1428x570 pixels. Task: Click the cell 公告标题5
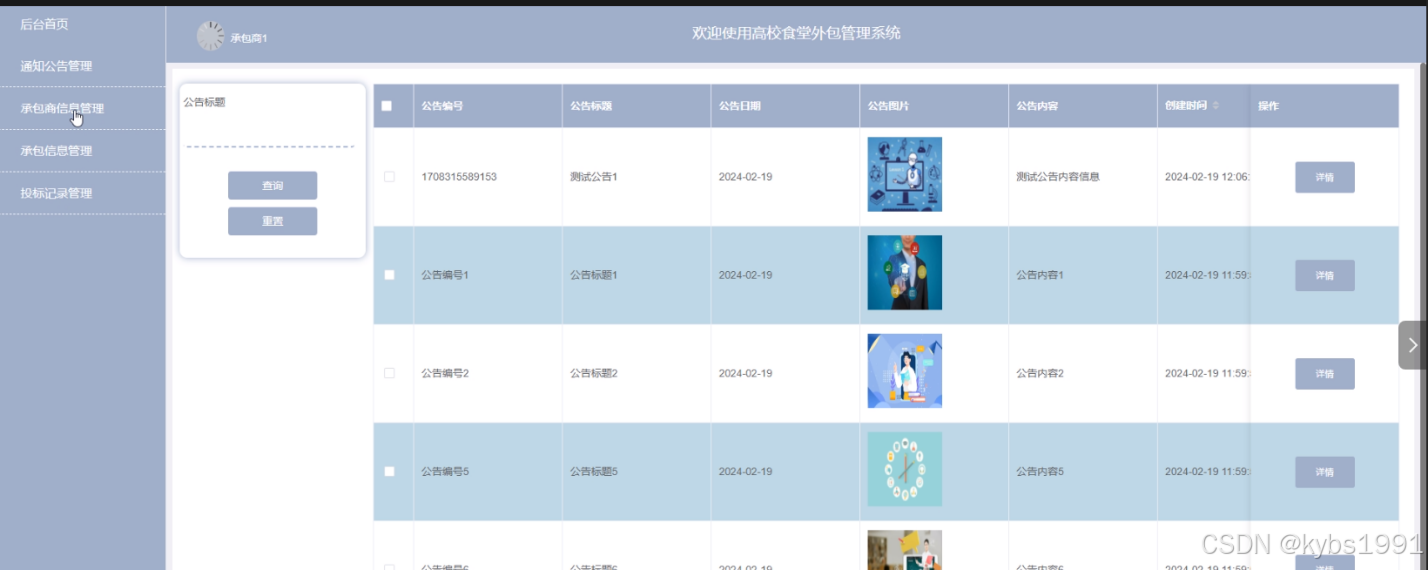point(594,471)
